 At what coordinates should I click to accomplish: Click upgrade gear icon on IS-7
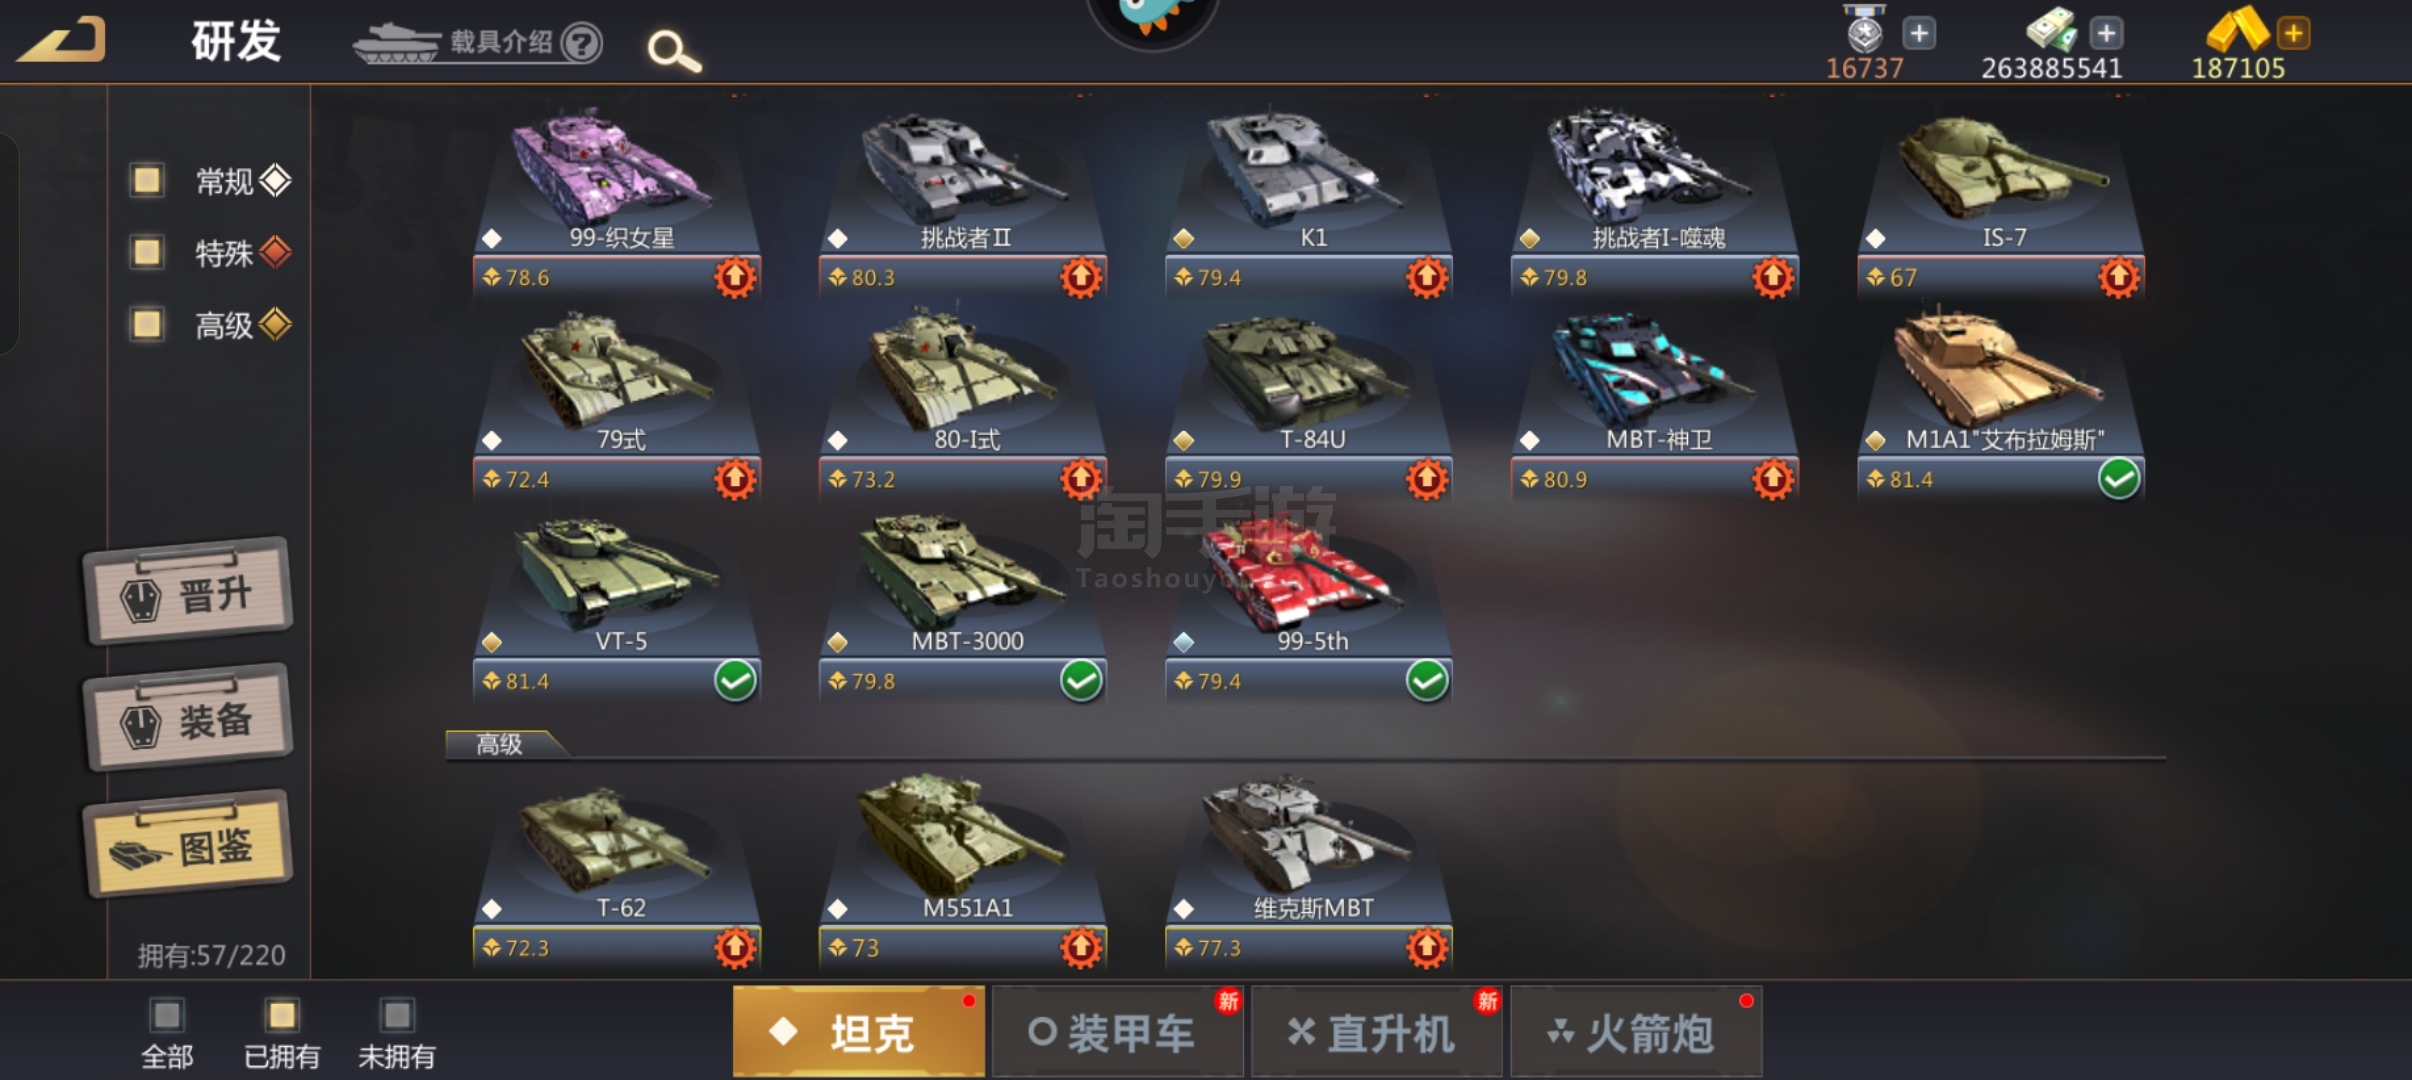2119,277
